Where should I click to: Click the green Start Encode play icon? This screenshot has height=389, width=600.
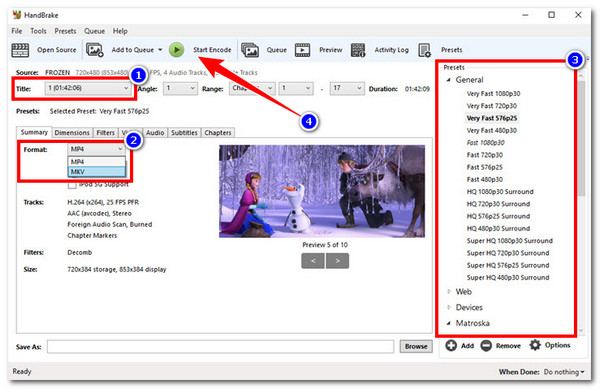[x=176, y=50]
